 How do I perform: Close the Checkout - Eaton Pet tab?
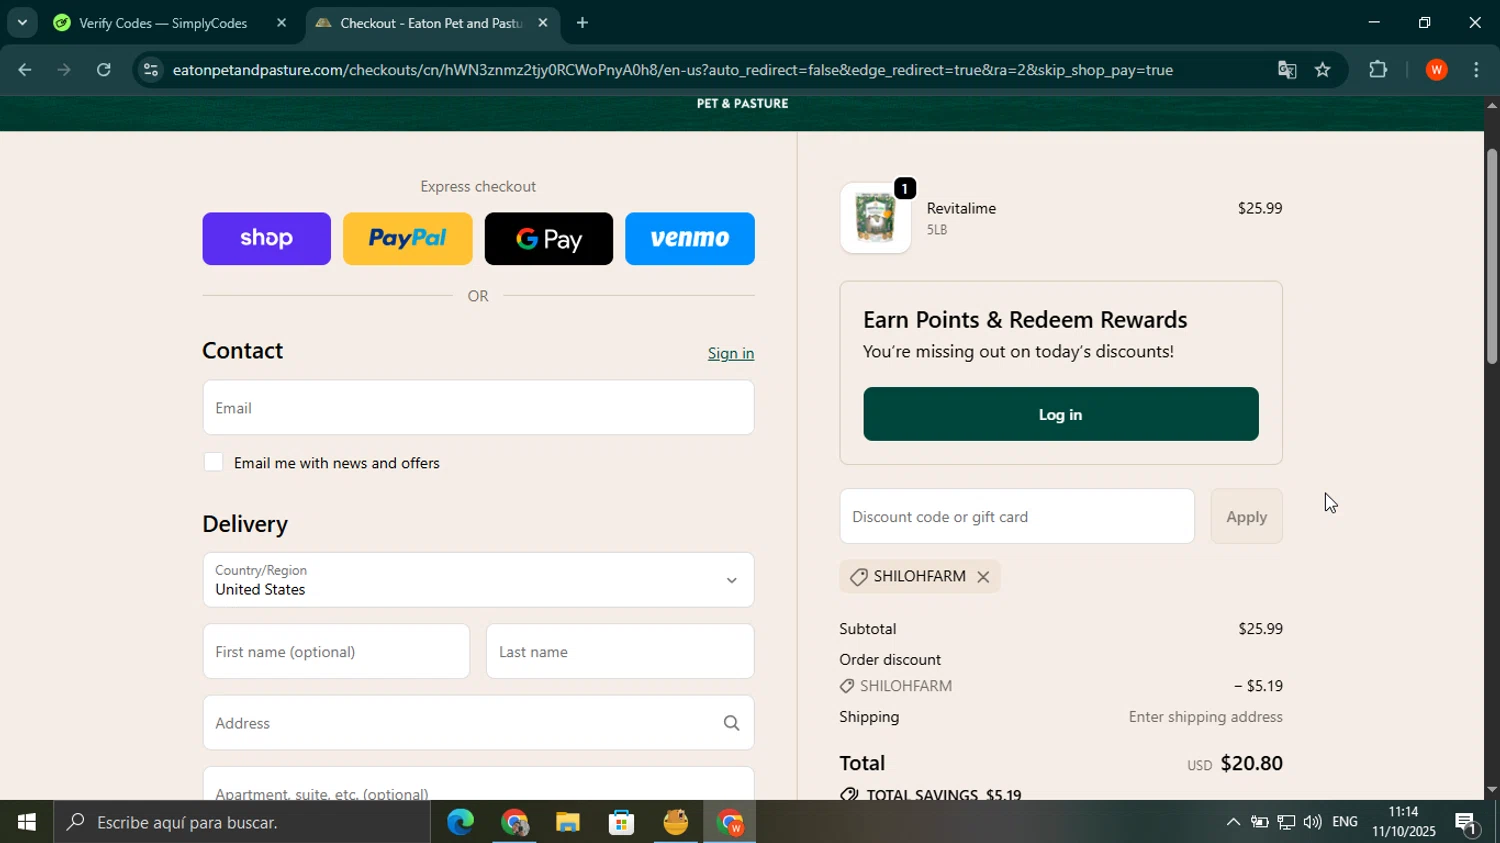(542, 22)
